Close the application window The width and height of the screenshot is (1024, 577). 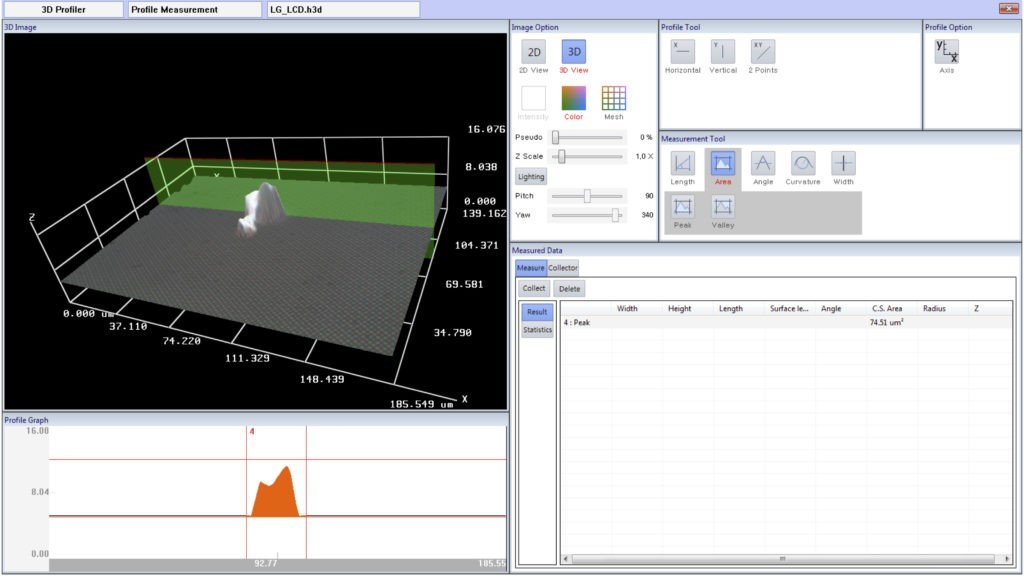coord(1008,8)
